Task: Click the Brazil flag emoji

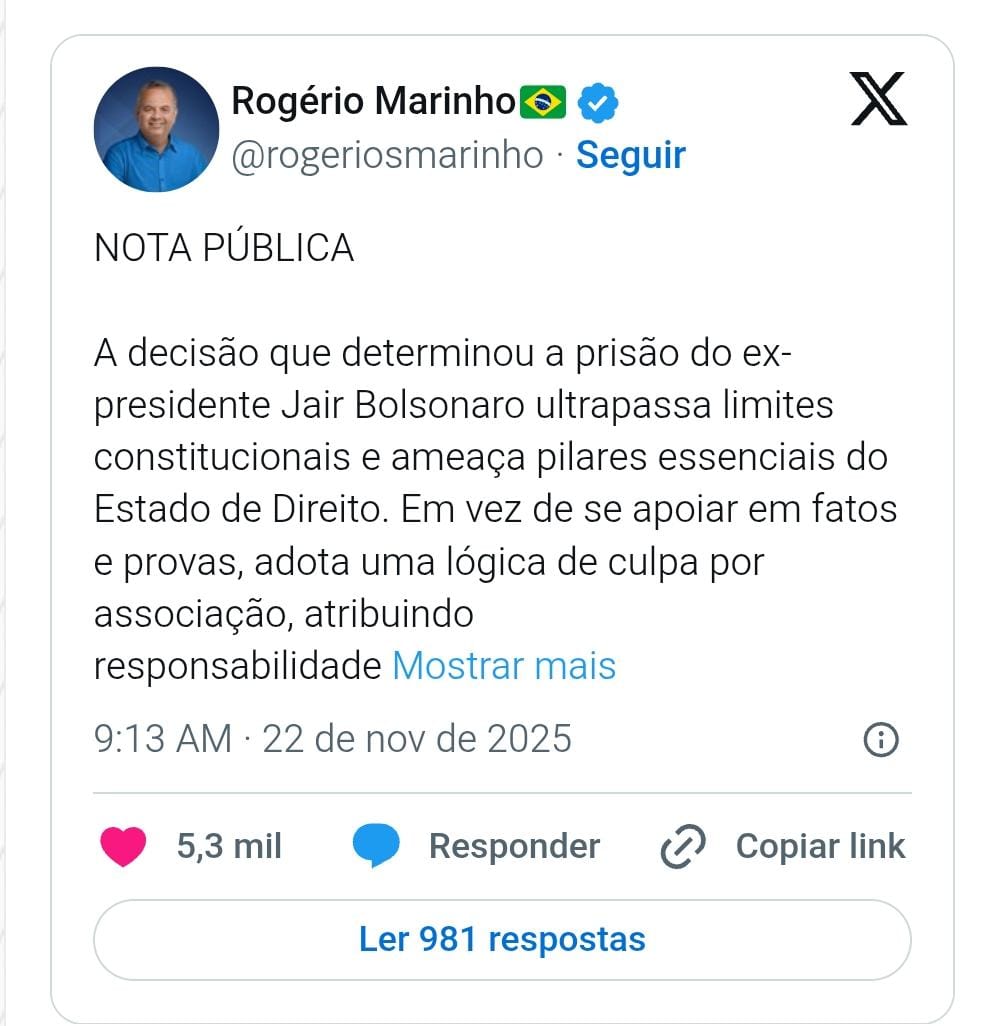Action: (x=543, y=101)
